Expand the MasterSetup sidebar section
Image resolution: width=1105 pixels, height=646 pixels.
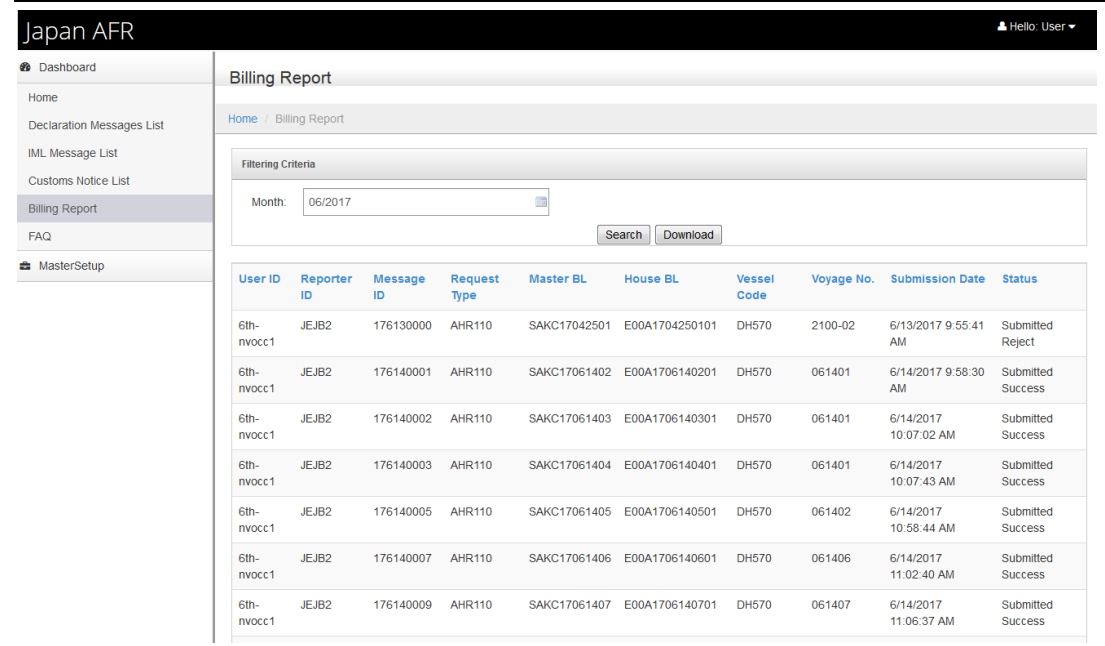coord(71,266)
